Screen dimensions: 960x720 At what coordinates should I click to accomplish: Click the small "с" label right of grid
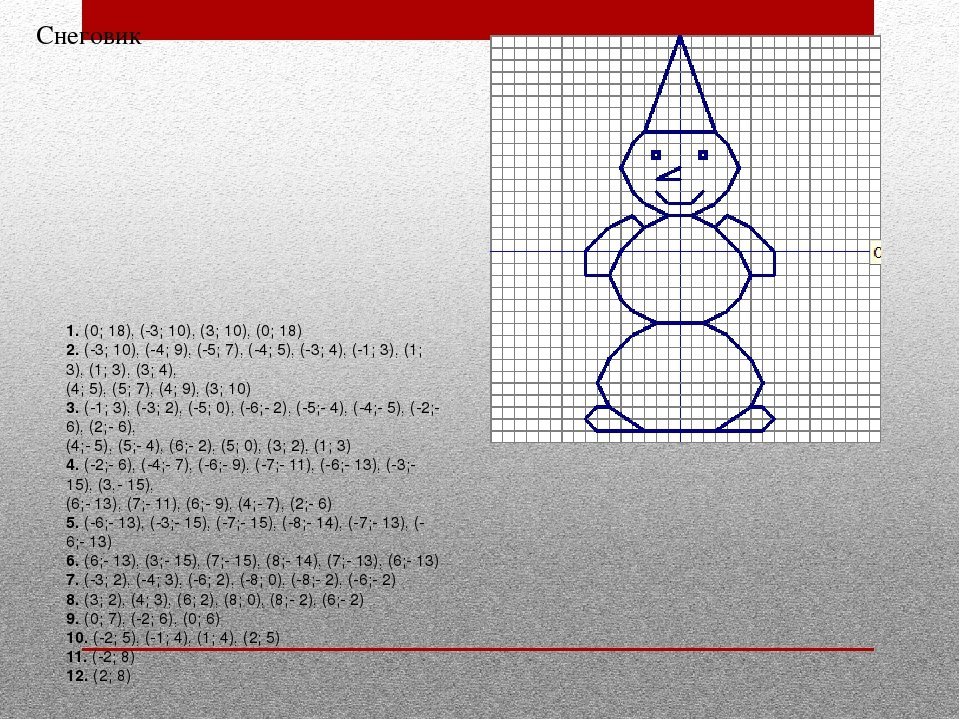(877, 252)
